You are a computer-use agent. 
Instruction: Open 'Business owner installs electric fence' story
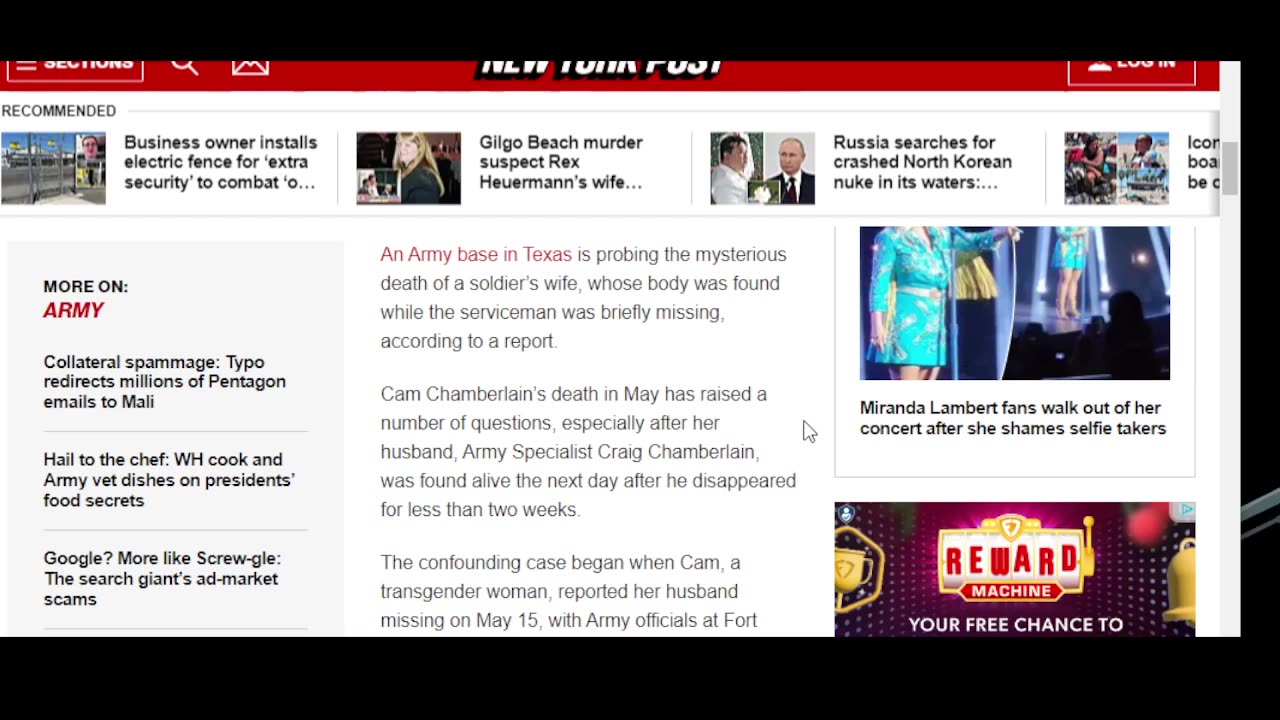(220, 162)
